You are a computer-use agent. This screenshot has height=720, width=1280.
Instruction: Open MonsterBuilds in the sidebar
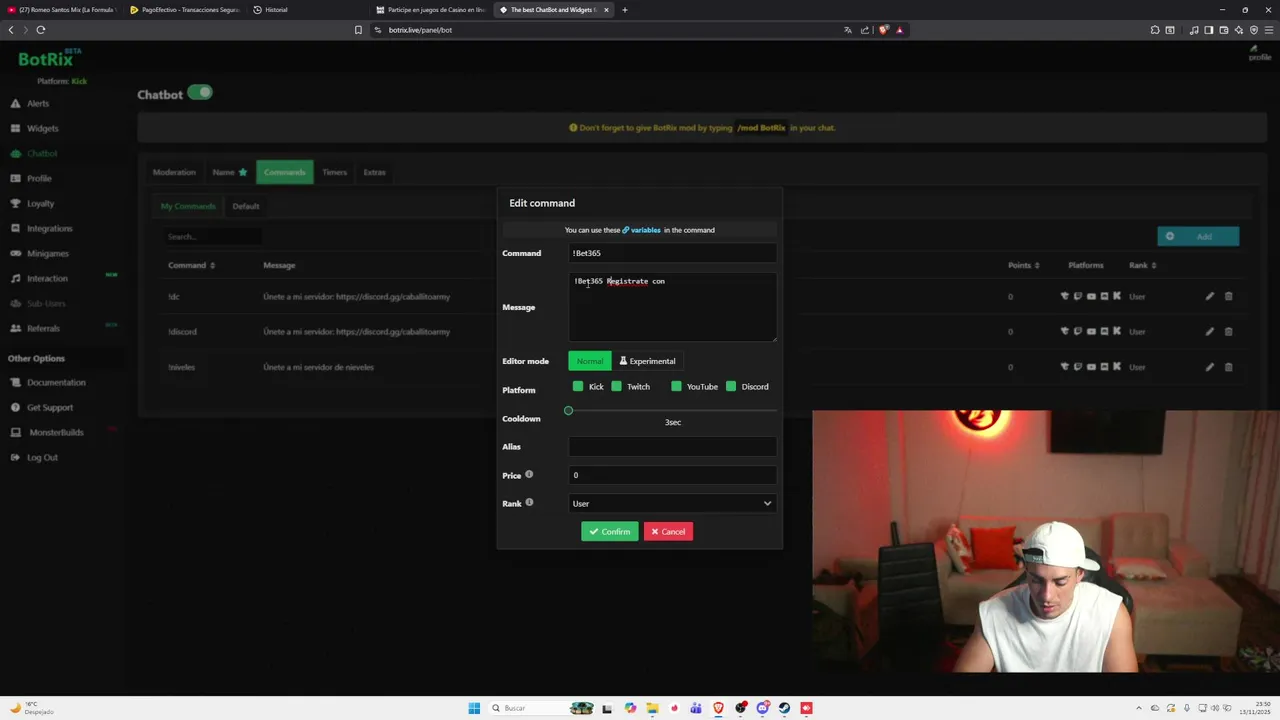pos(48,432)
